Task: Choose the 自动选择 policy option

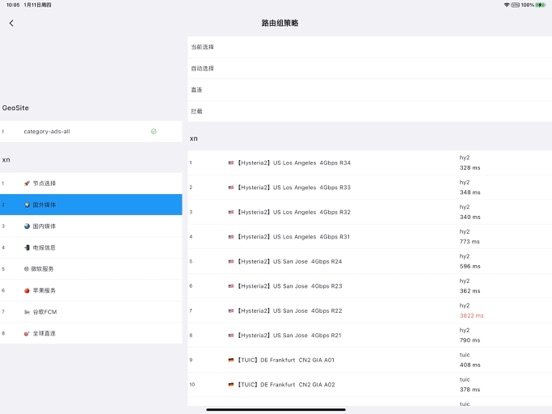Action: (x=370, y=68)
